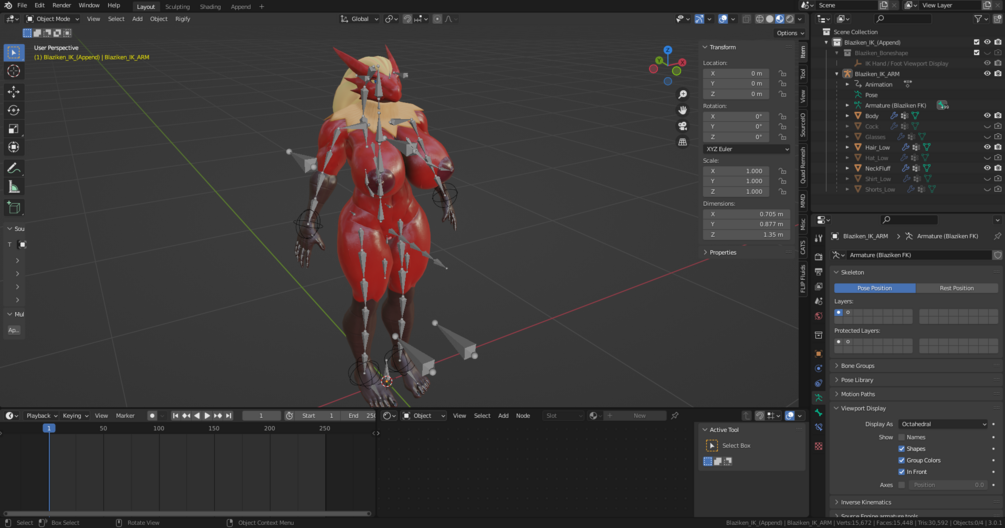Expand the Pose Library panel
Image resolution: width=1005 pixels, height=528 pixels.
(857, 380)
